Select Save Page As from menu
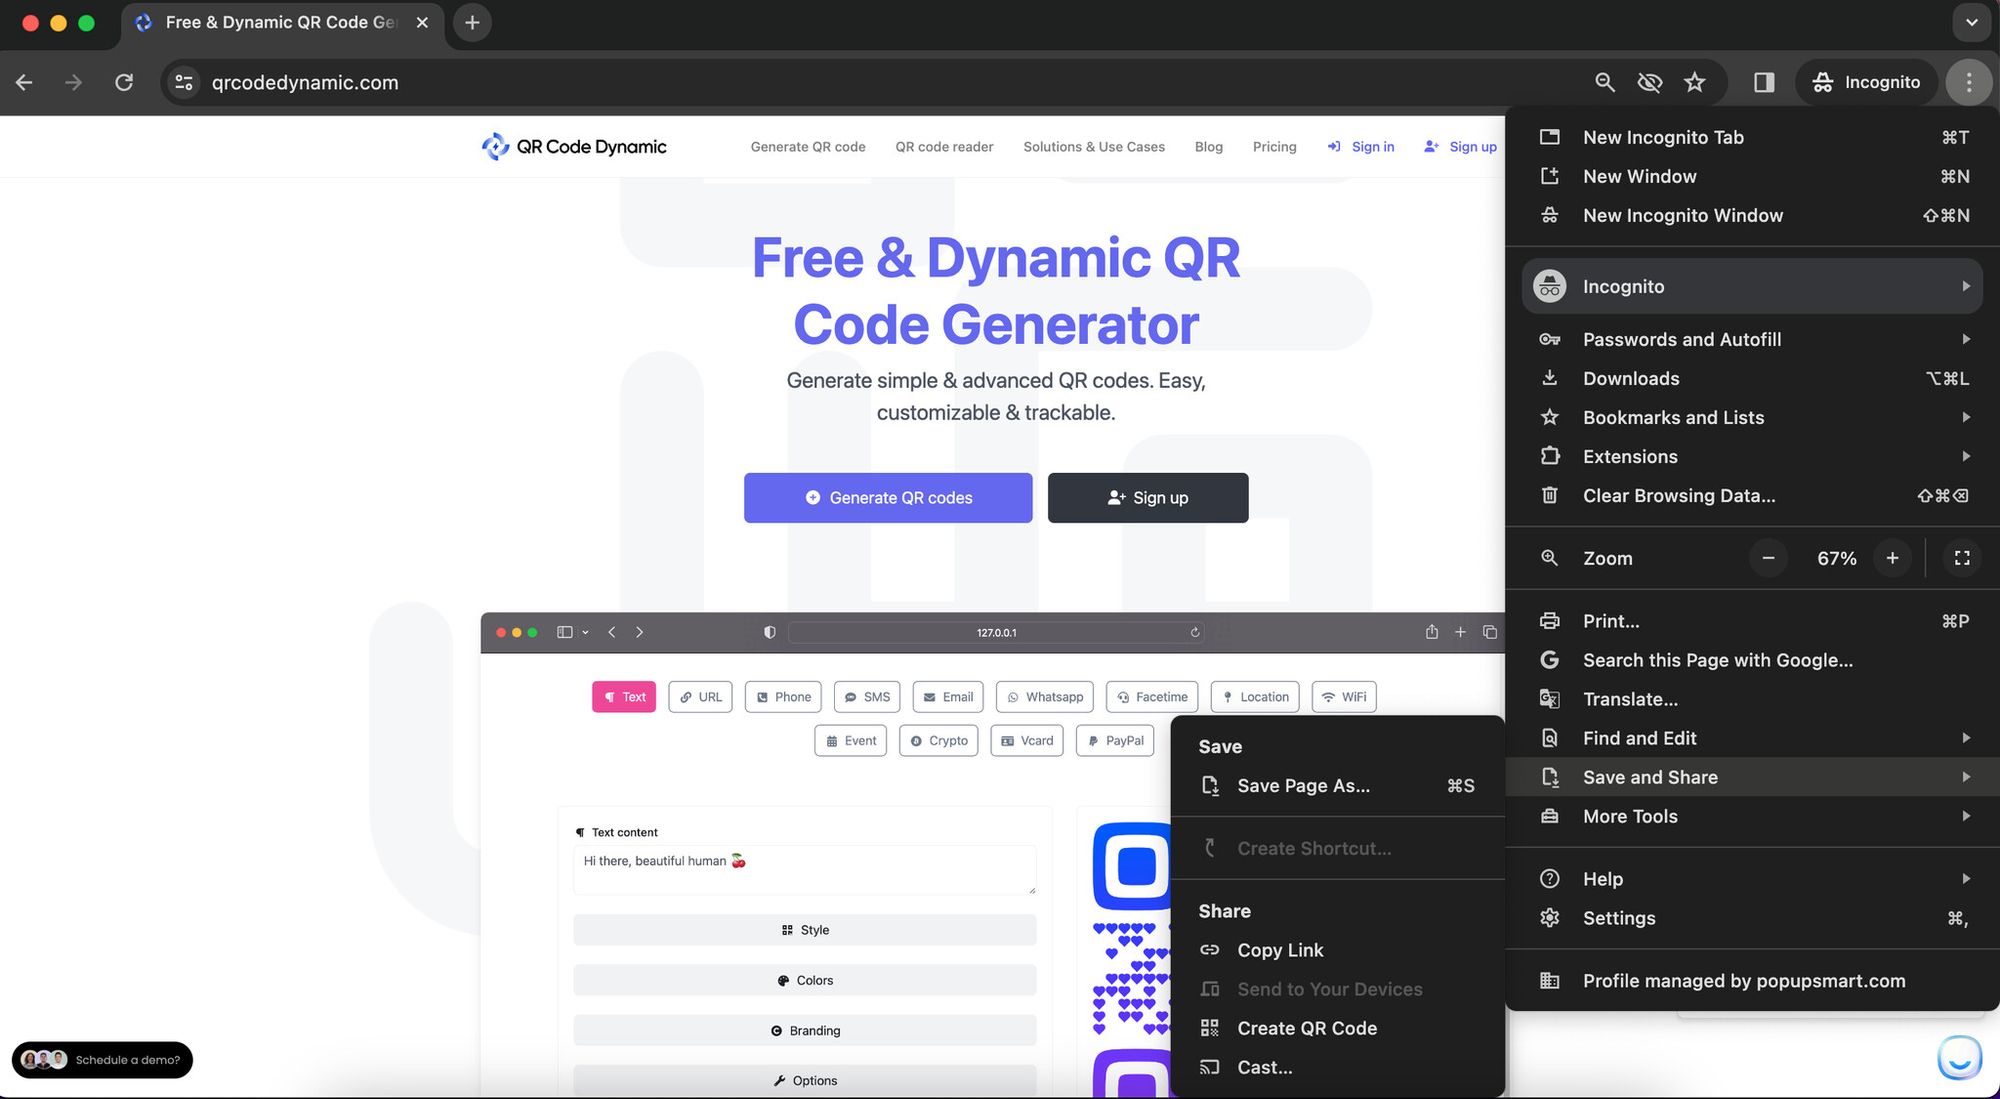 1303,785
